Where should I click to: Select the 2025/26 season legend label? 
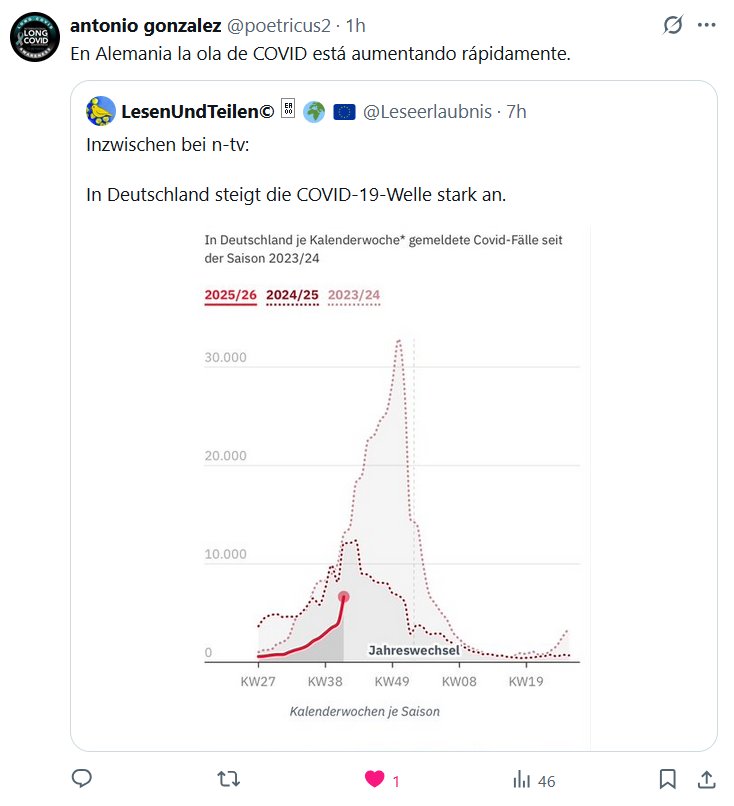[230, 296]
